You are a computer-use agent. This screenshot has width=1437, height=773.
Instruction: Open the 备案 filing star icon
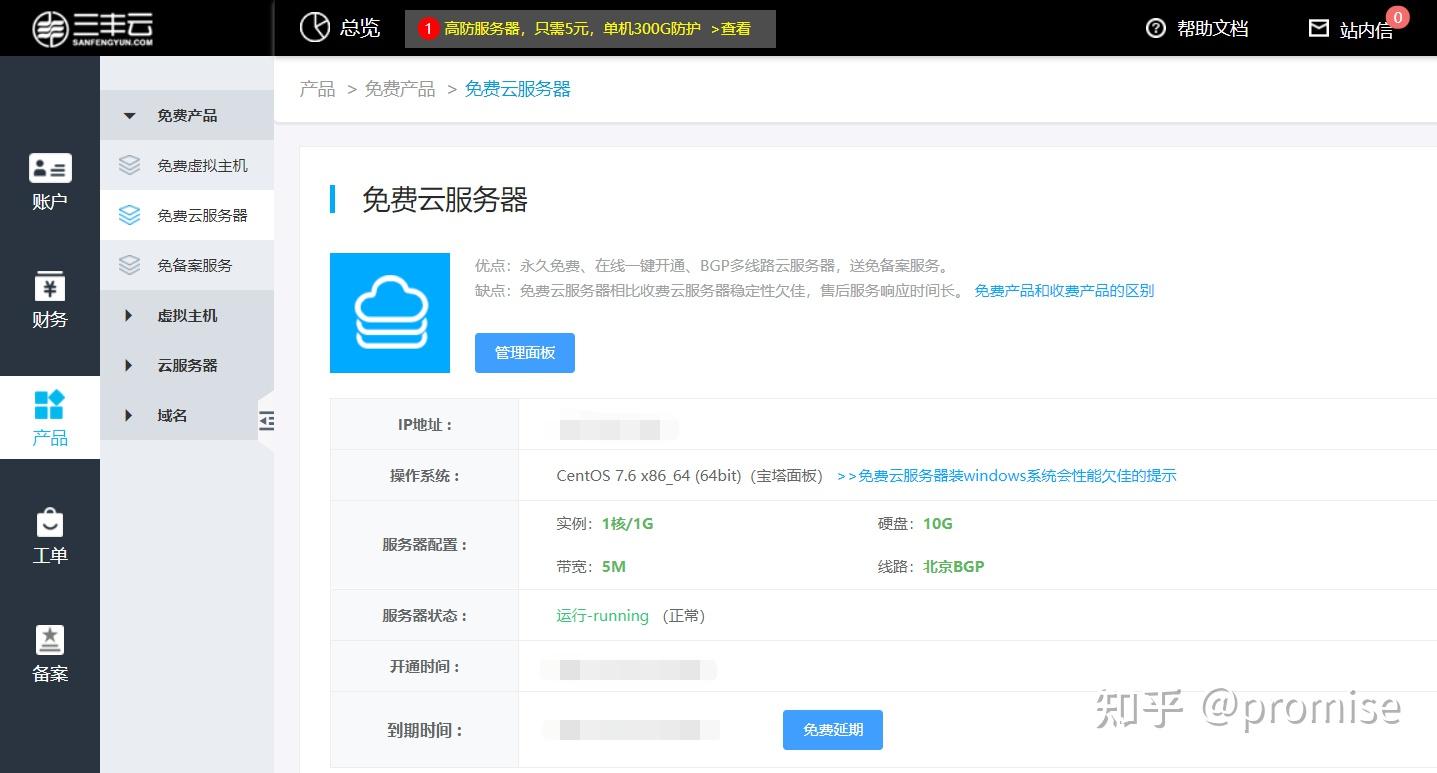point(50,640)
